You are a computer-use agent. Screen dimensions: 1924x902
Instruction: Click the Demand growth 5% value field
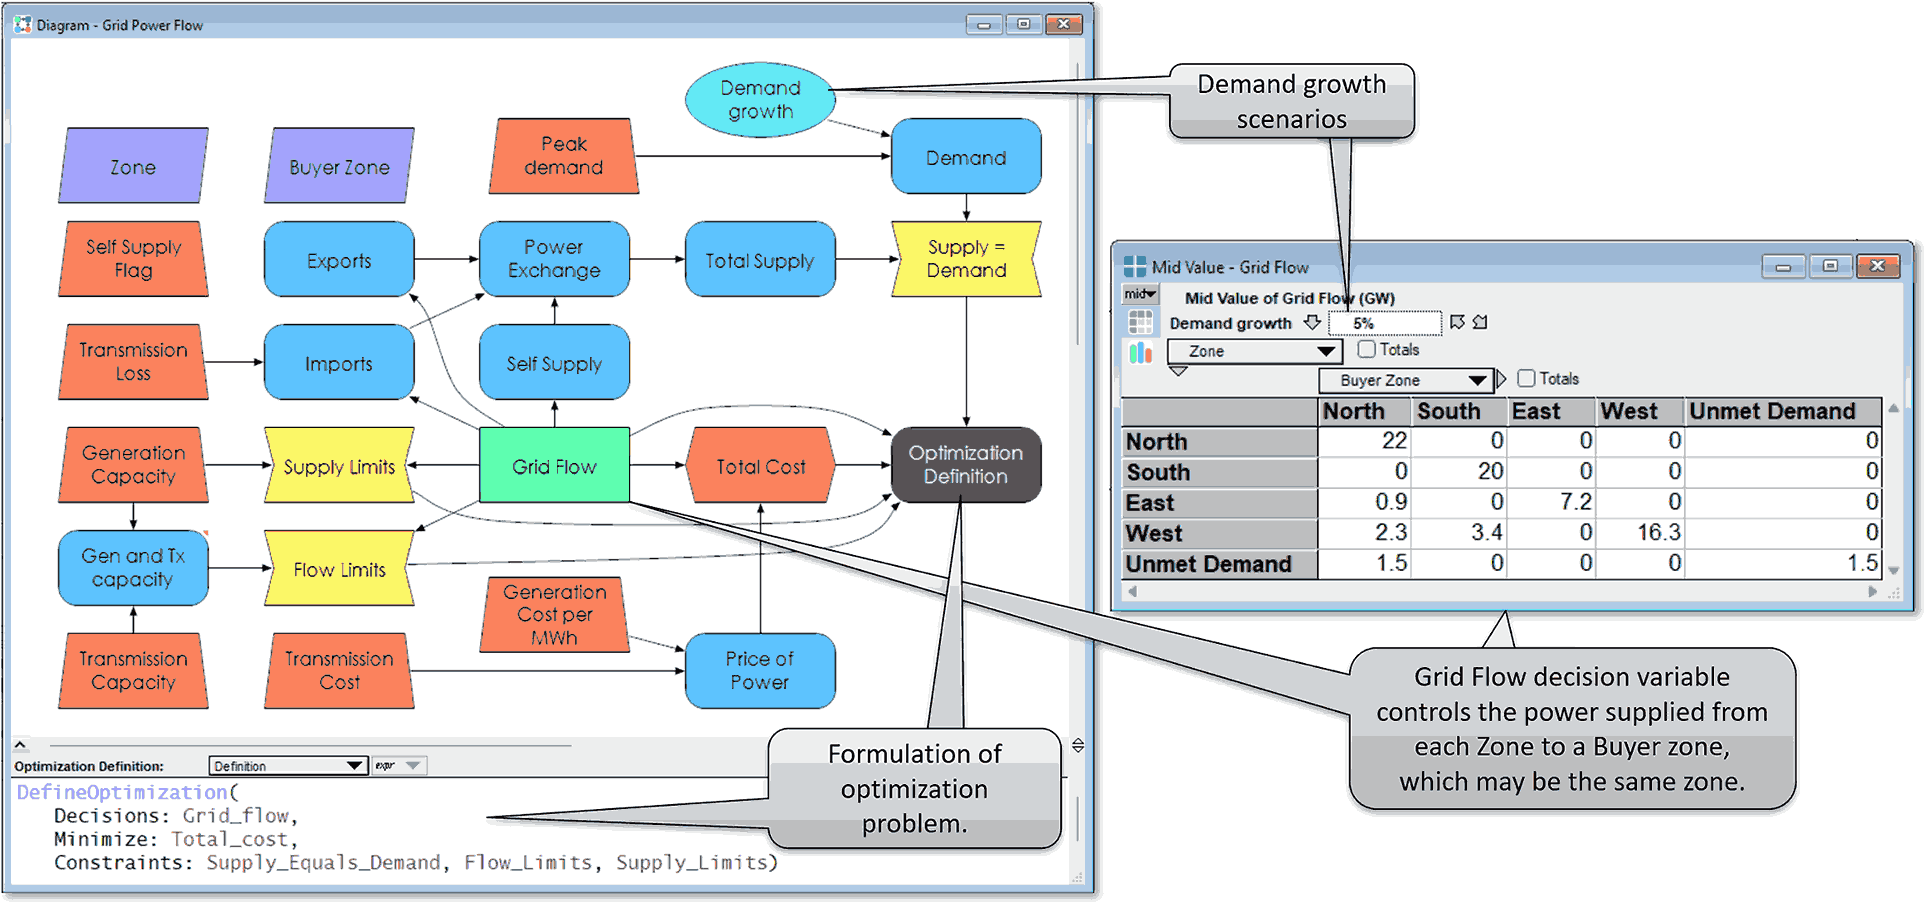(1385, 323)
